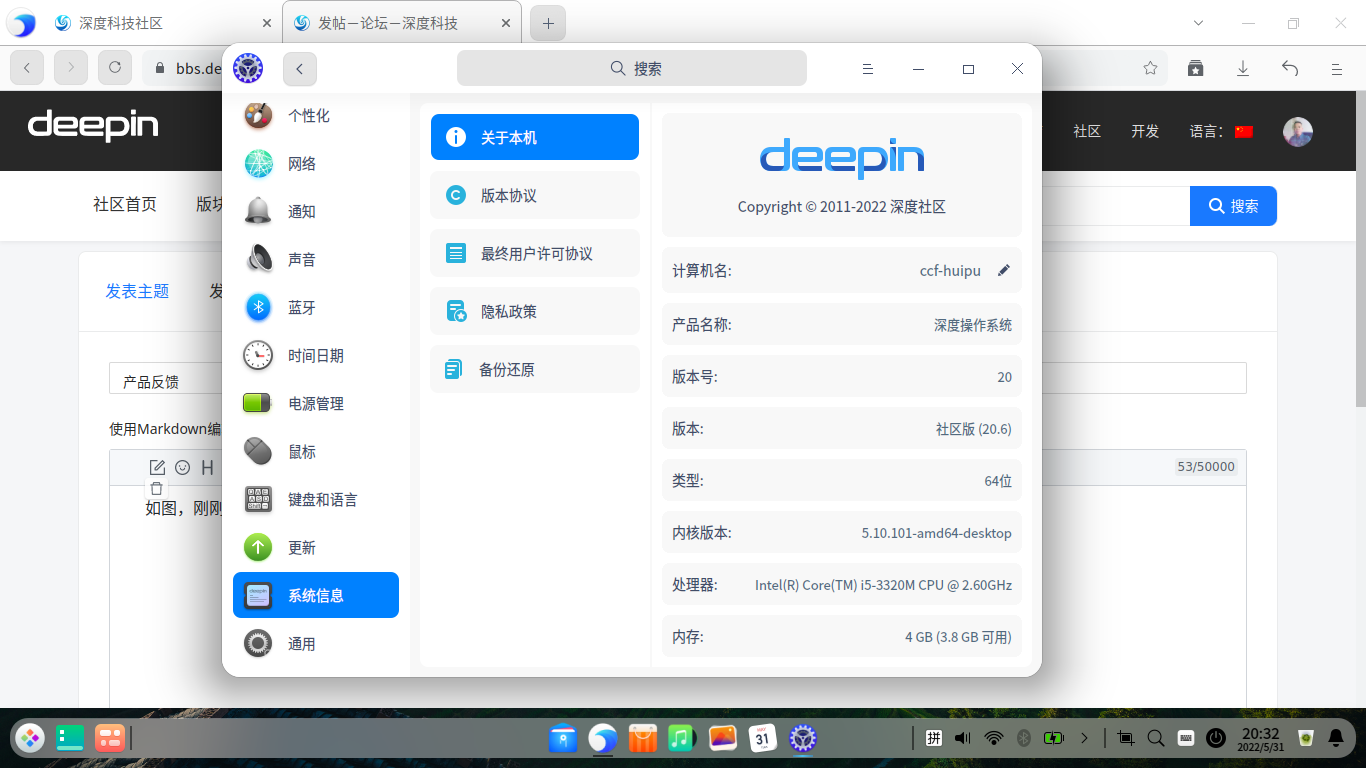Viewport: 1366px width, 768px height.
Task: Expand hidden tray icons with the arrow
Action: [x=1085, y=738]
